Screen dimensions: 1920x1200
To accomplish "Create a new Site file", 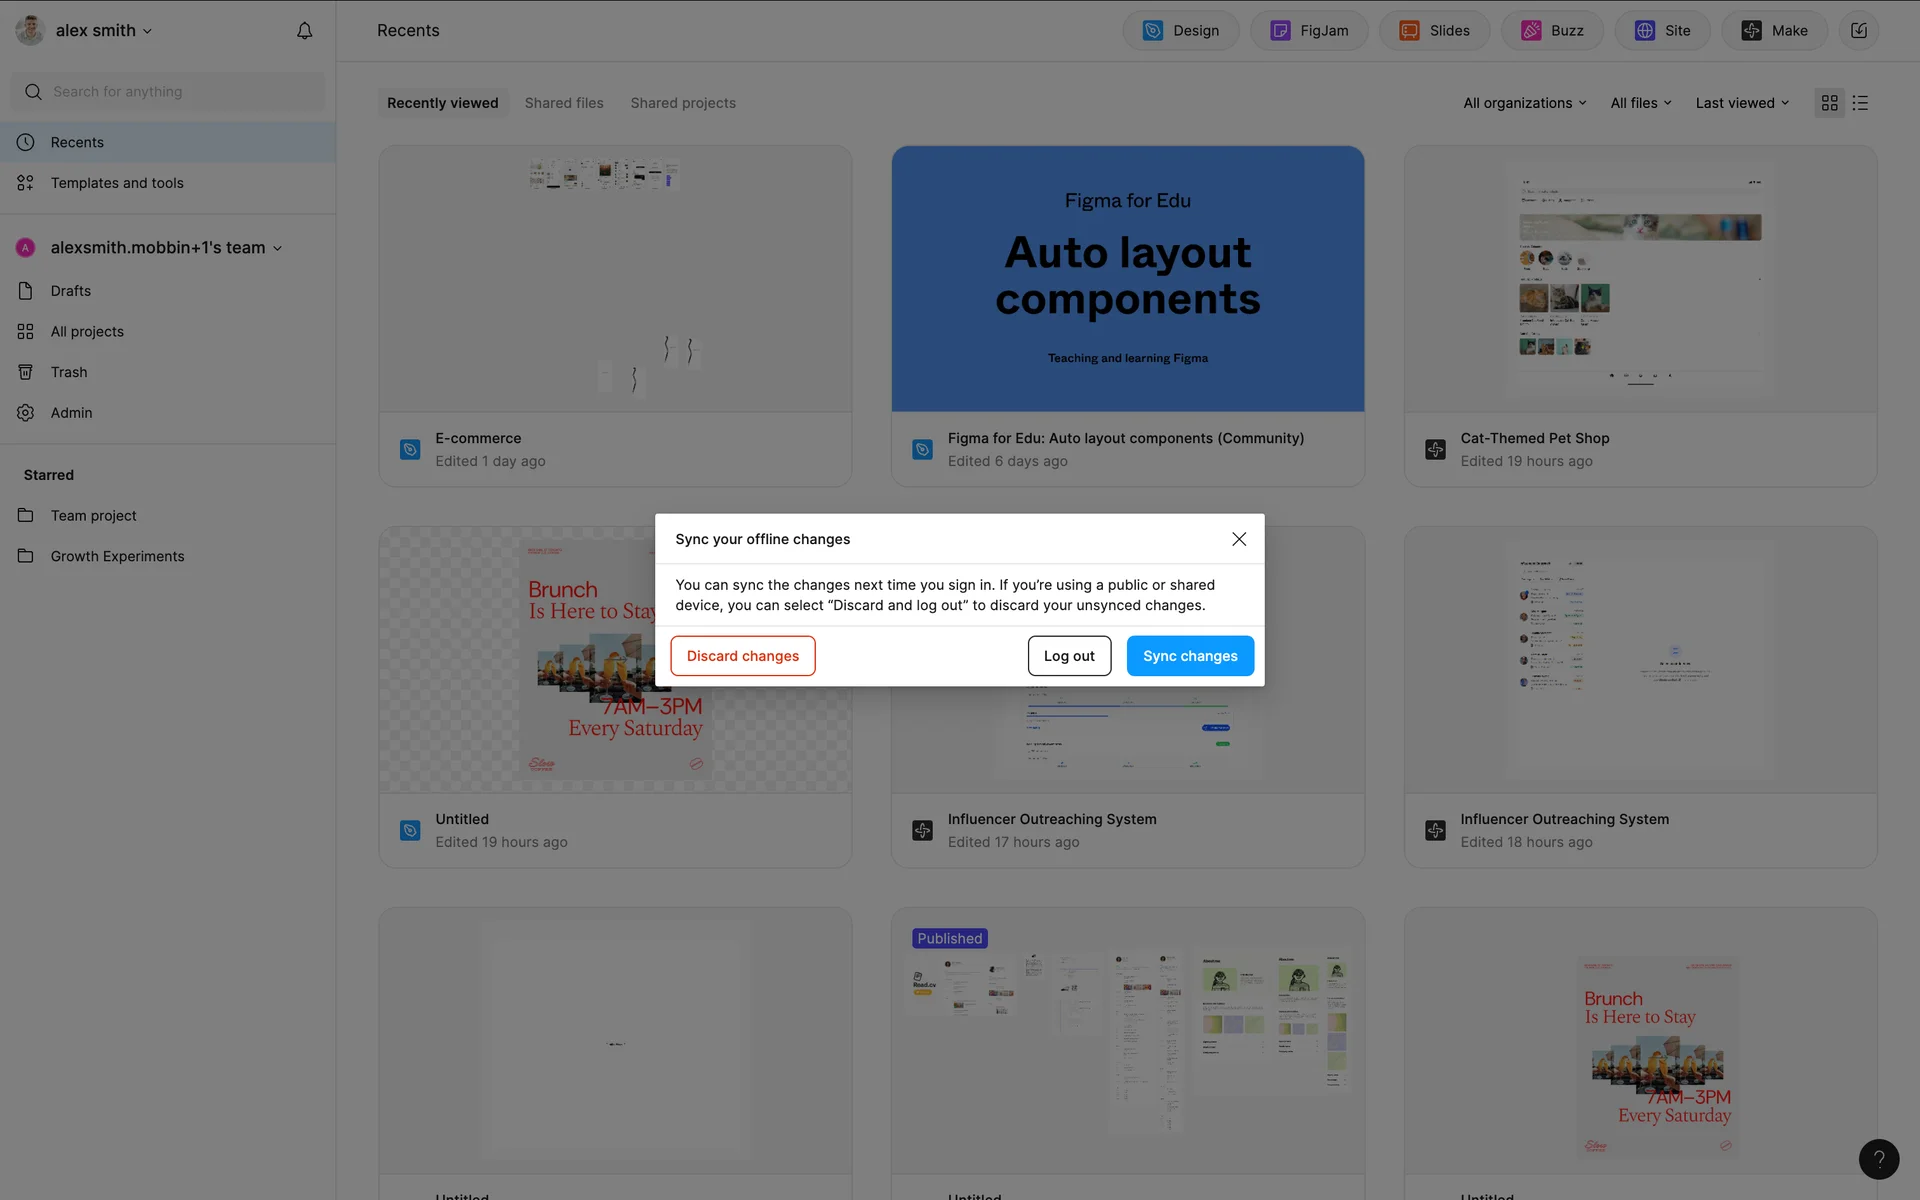I will [1662, 31].
